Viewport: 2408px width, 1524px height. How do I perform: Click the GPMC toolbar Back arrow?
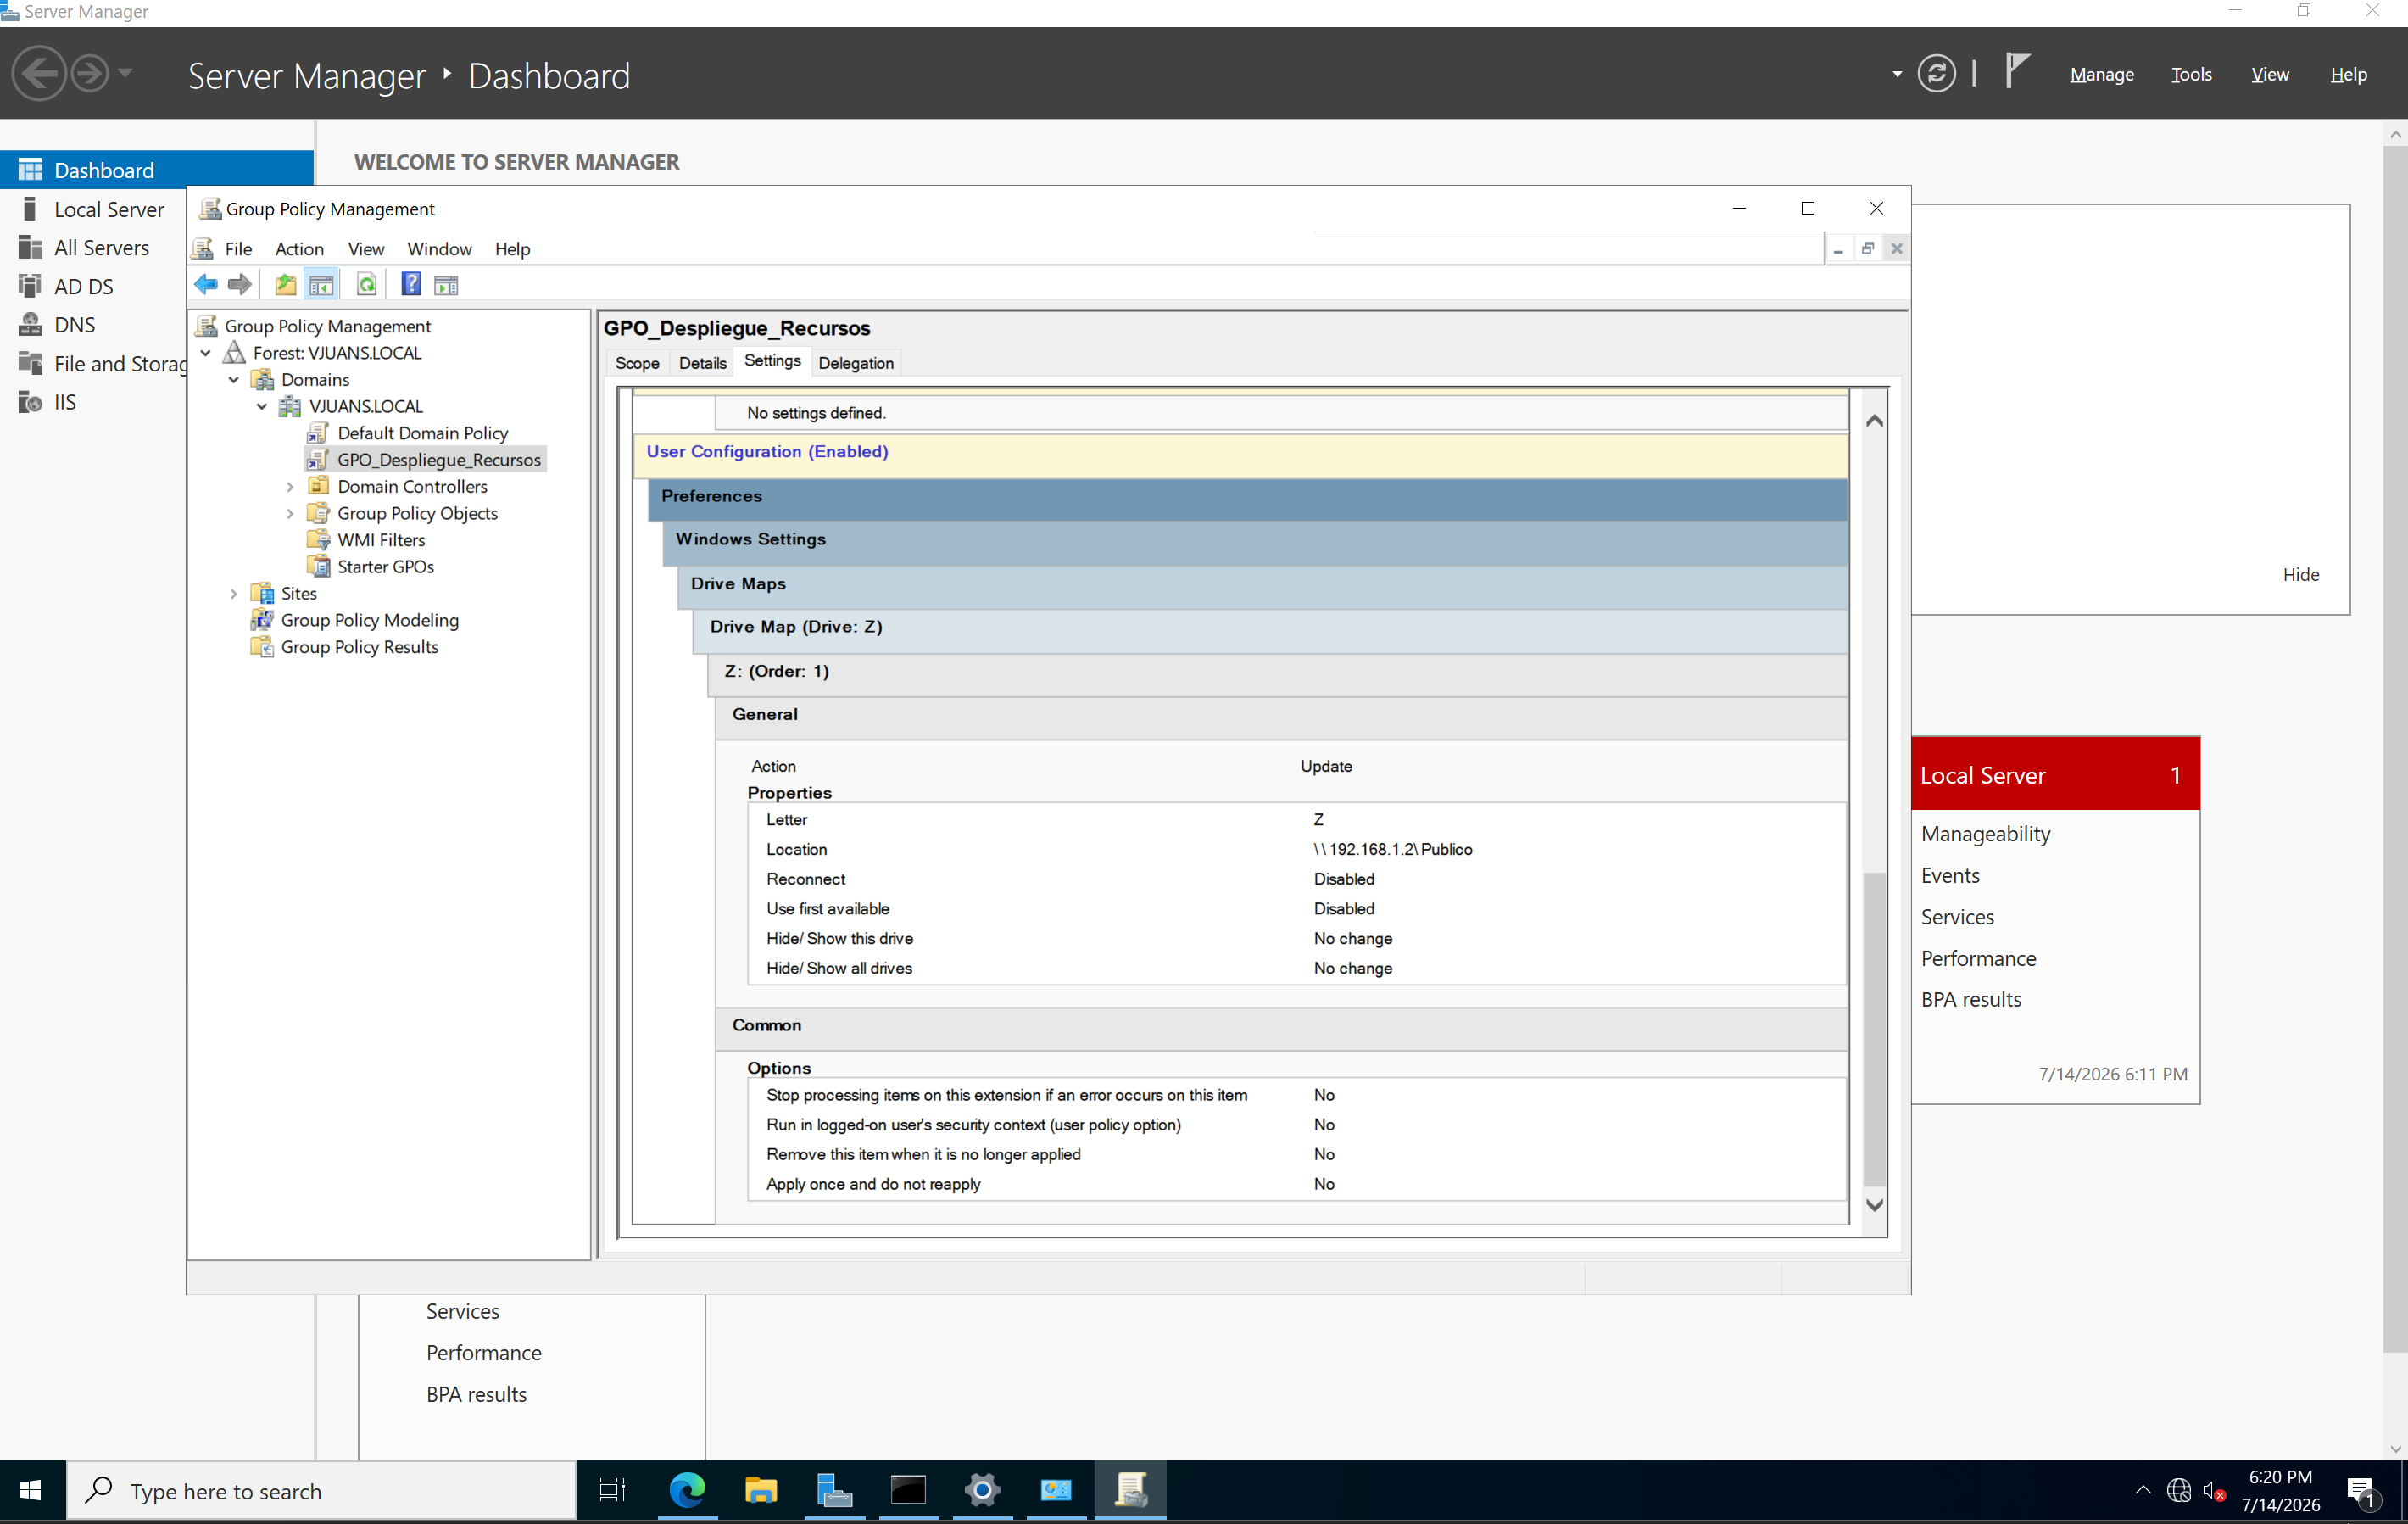[206, 285]
